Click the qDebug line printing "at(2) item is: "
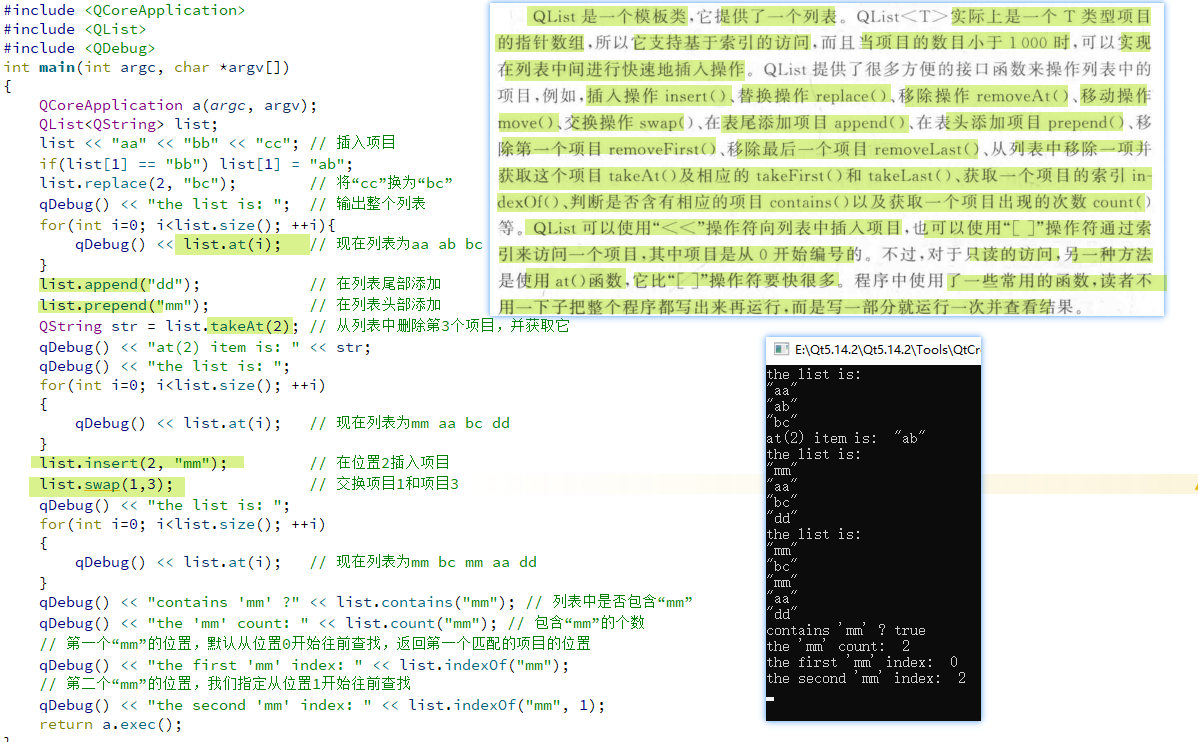 click(205, 347)
